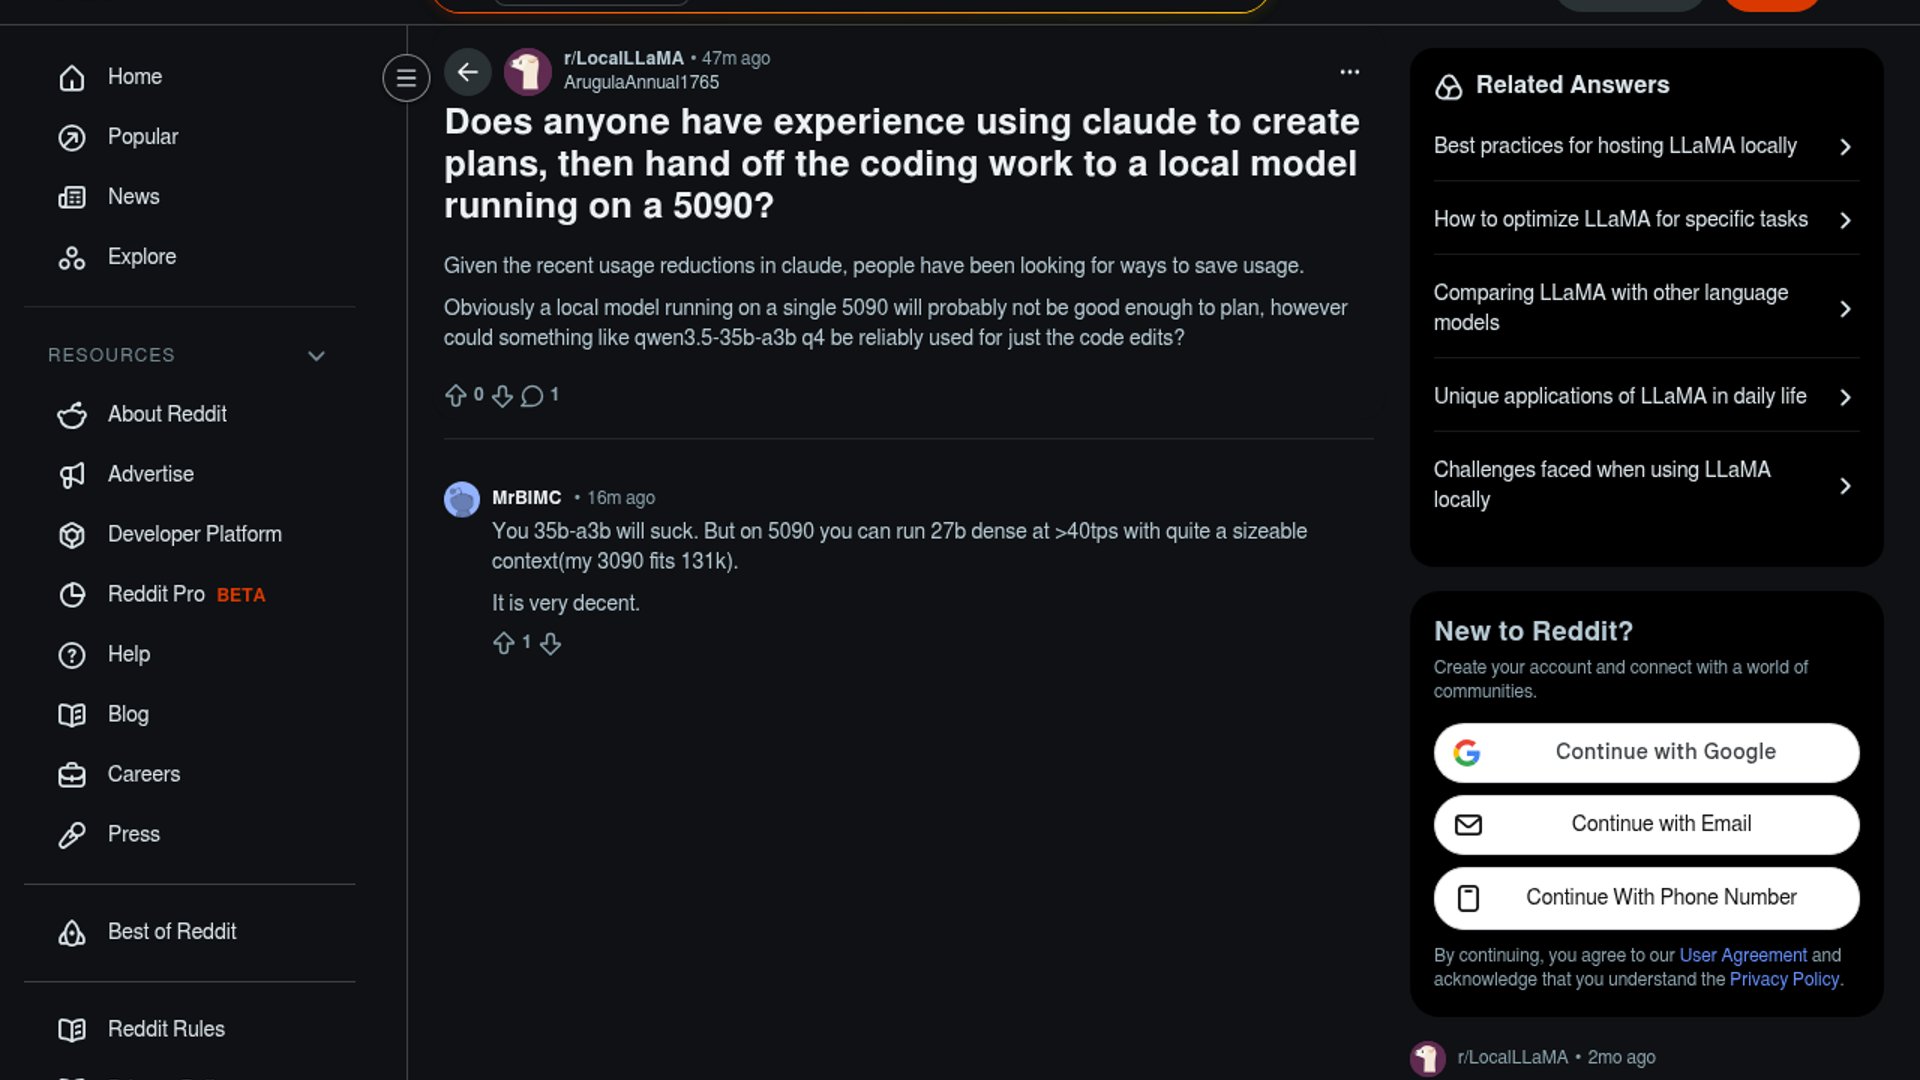This screenshot has height=1080, width=1920.
Task: Downvote the main post
Action: pos(502,396)
